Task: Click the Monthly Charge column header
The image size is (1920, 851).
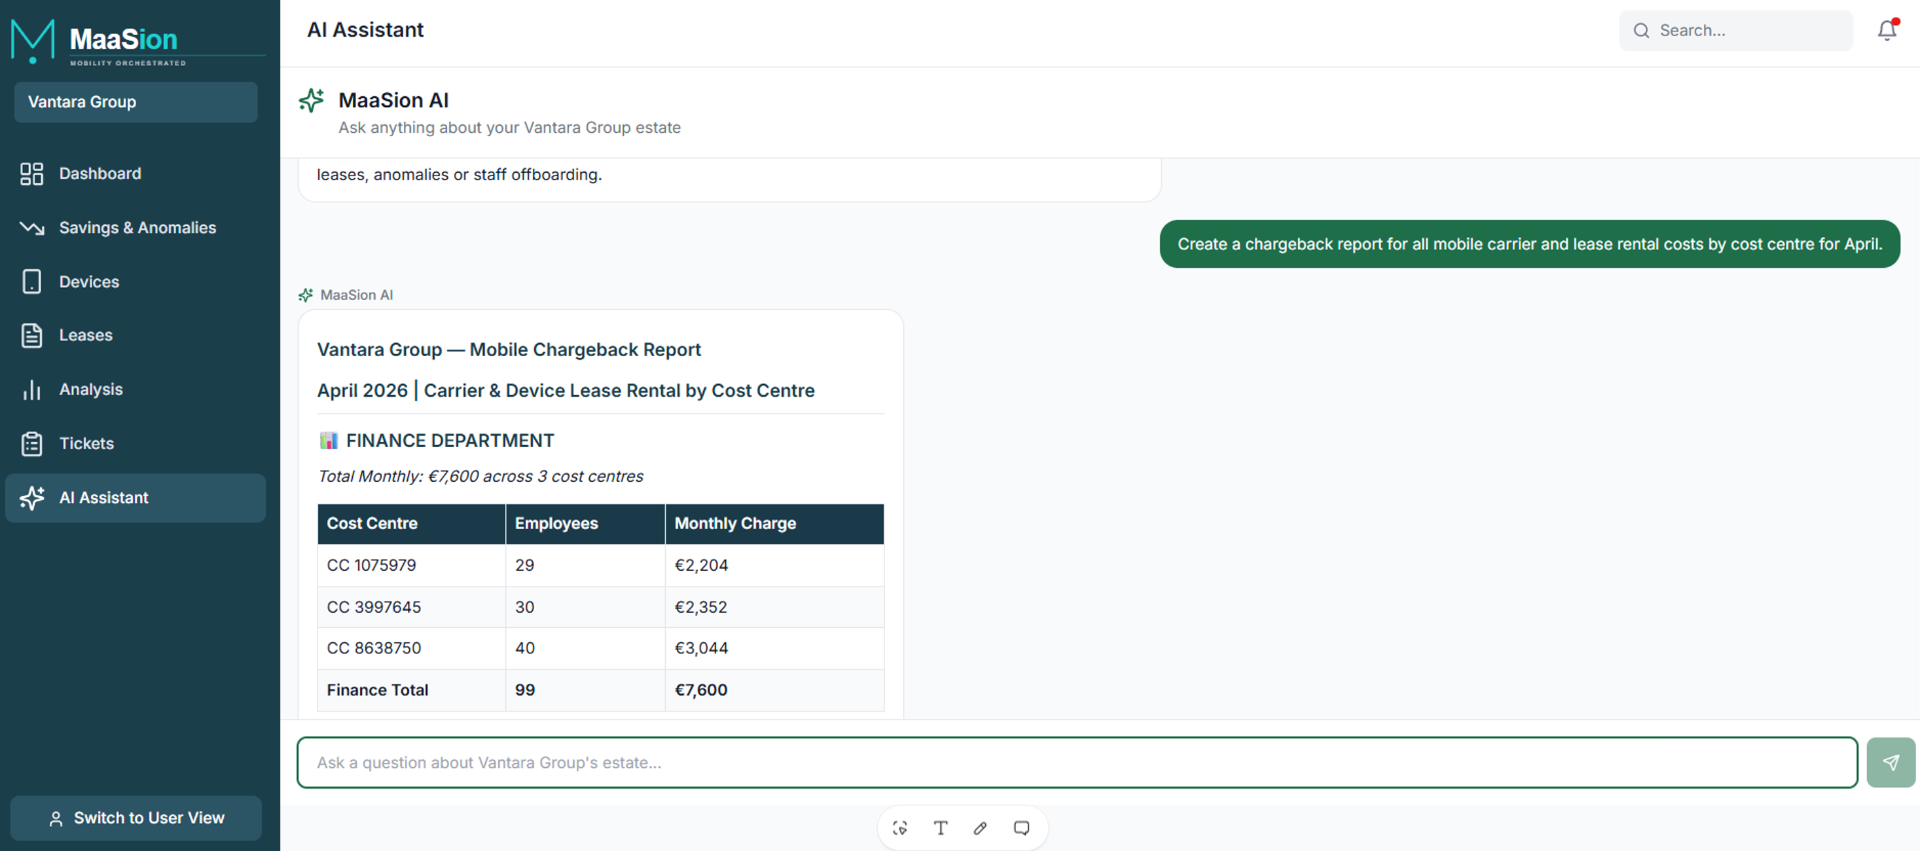Action: pyautogui.click(x=774, y=524)
